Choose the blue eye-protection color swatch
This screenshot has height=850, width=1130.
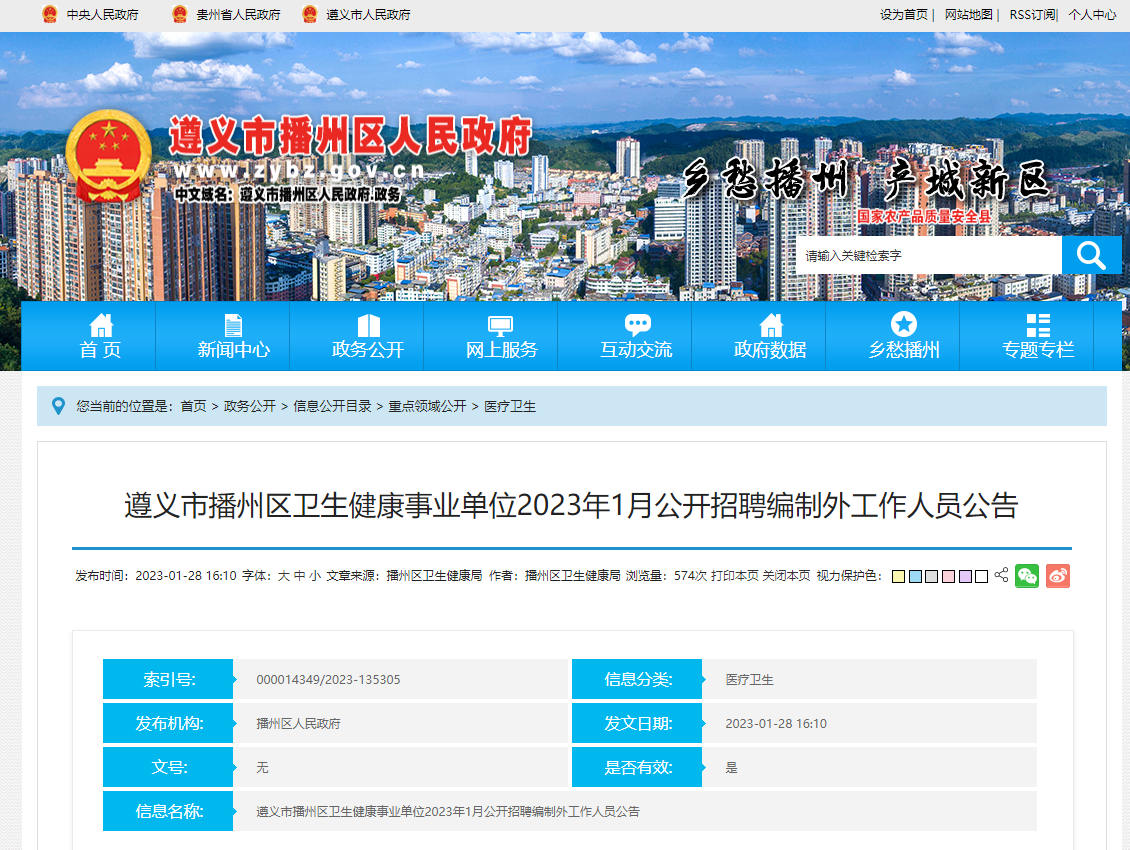pyautogui.click(x=915, y=577)
